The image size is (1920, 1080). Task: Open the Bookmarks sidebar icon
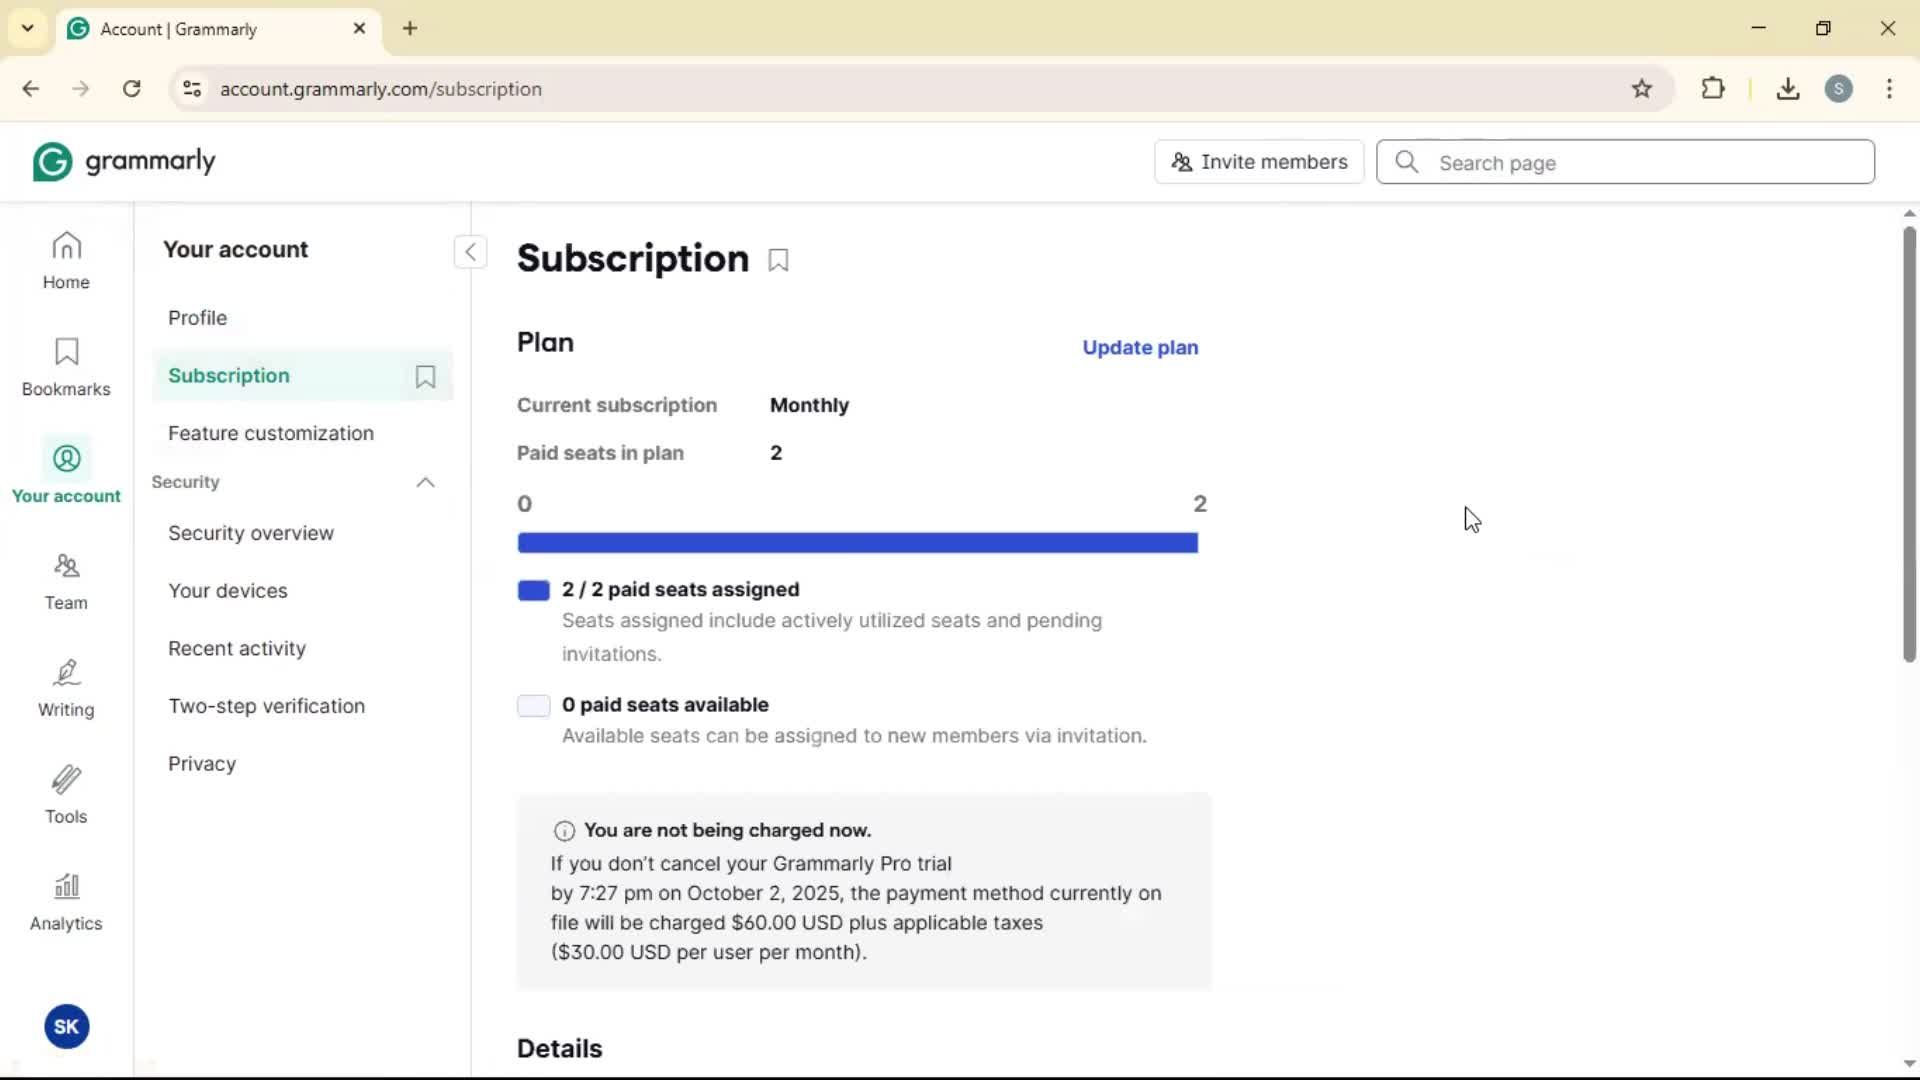tap(66, 367)
